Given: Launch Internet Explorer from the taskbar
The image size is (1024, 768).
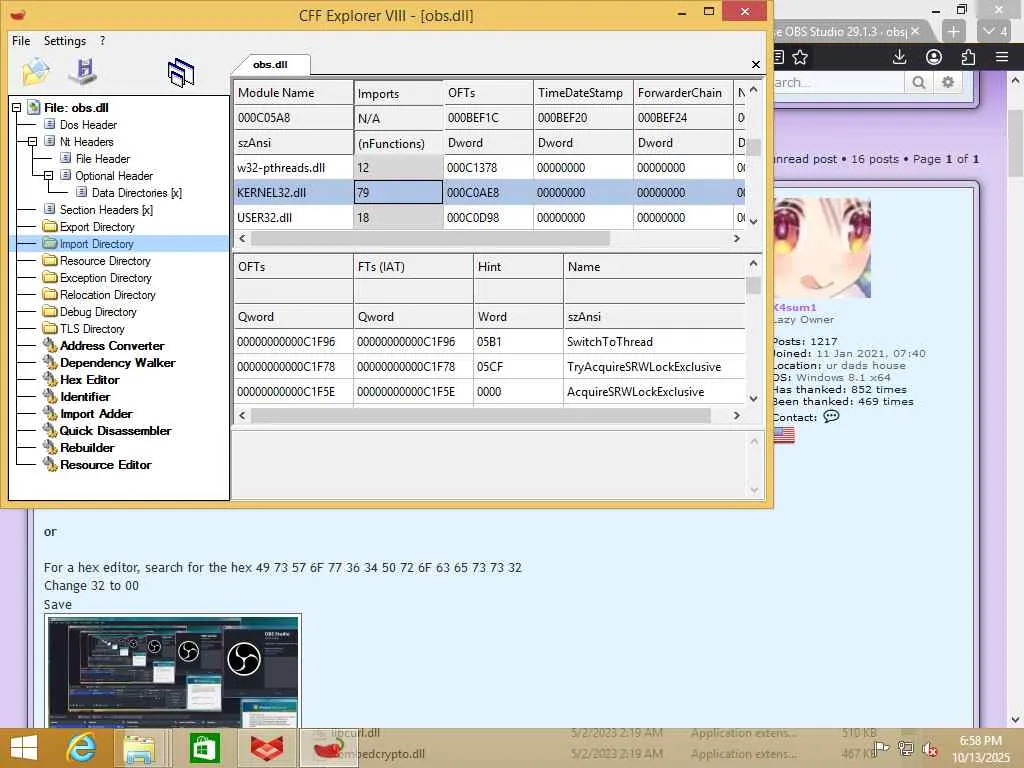Looking at the screenshot, I should 82,748.
